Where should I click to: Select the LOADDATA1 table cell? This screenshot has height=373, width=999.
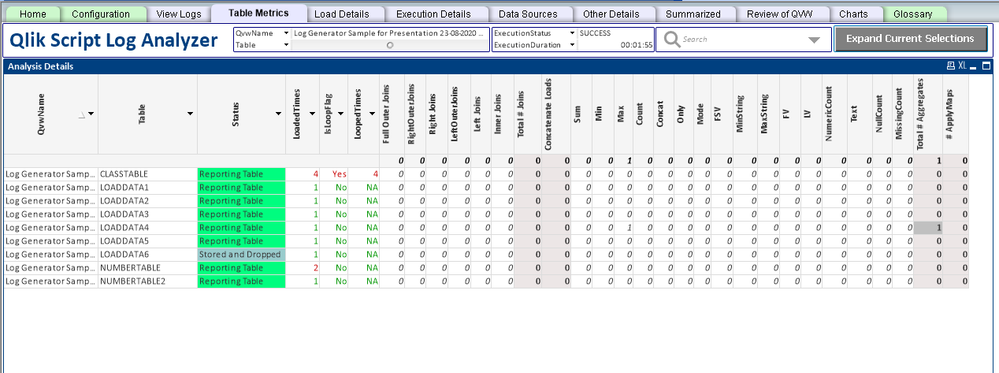click(x=148, y=187)
